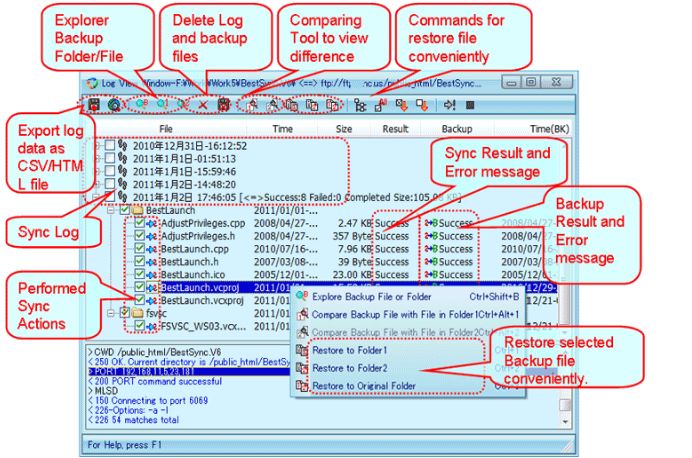Check the 2011年1月1日-01:51:13 log checkbox
The image size is (692, 458).
tap(109, 159)
